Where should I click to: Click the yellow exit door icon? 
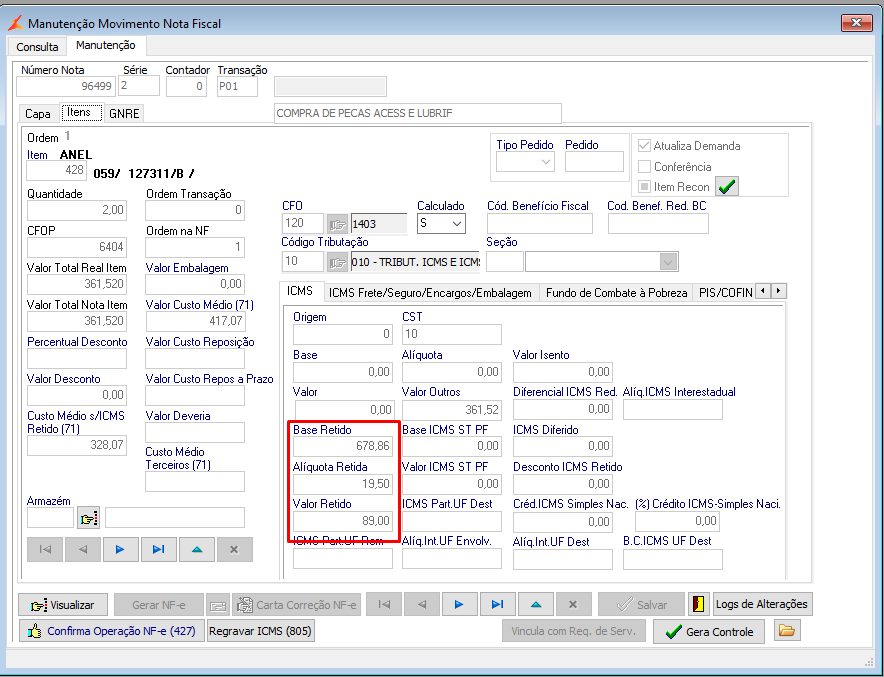point(699,604)
